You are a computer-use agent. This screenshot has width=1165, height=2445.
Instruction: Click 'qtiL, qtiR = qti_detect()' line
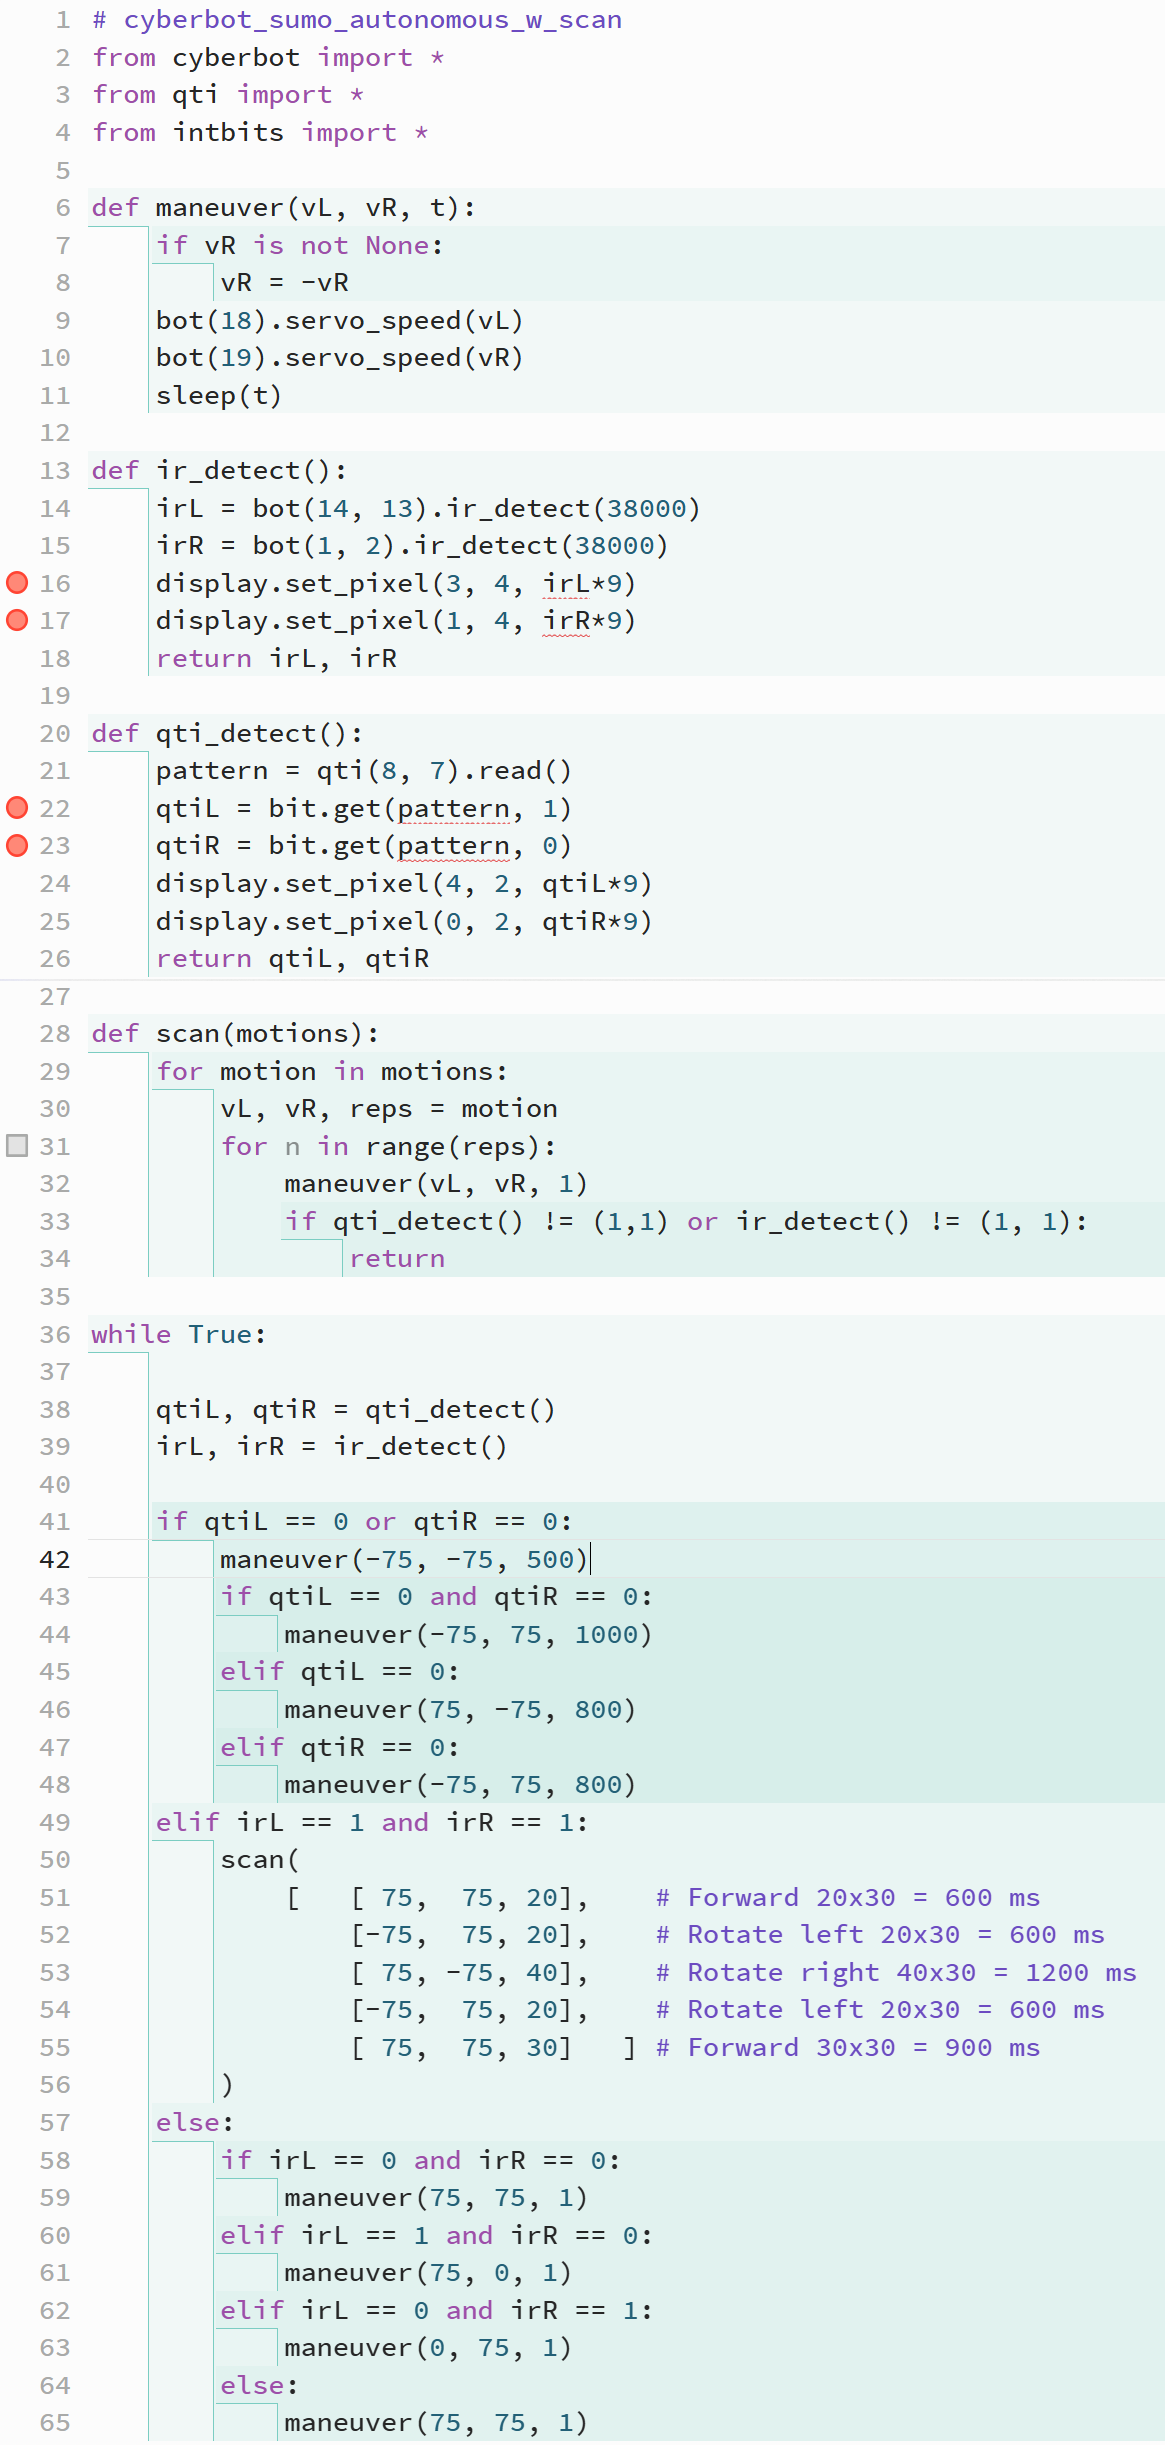[x=355, y=1410]
